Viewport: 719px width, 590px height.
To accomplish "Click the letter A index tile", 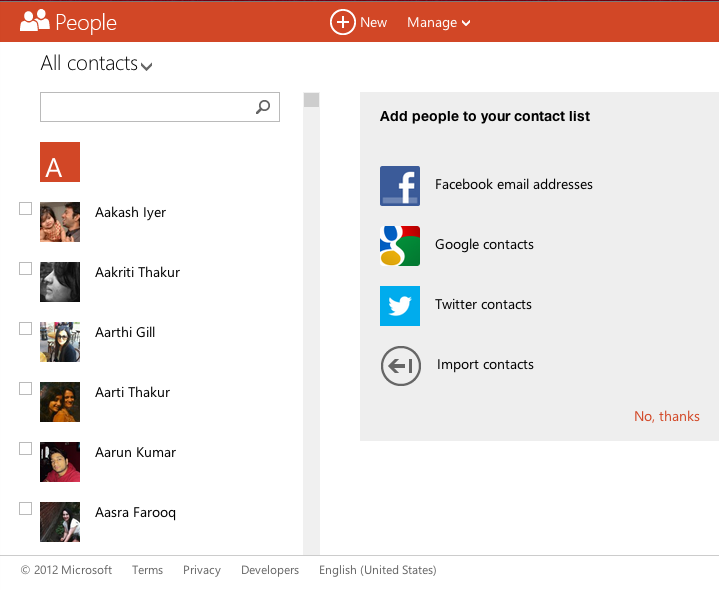I will [60, 162].
